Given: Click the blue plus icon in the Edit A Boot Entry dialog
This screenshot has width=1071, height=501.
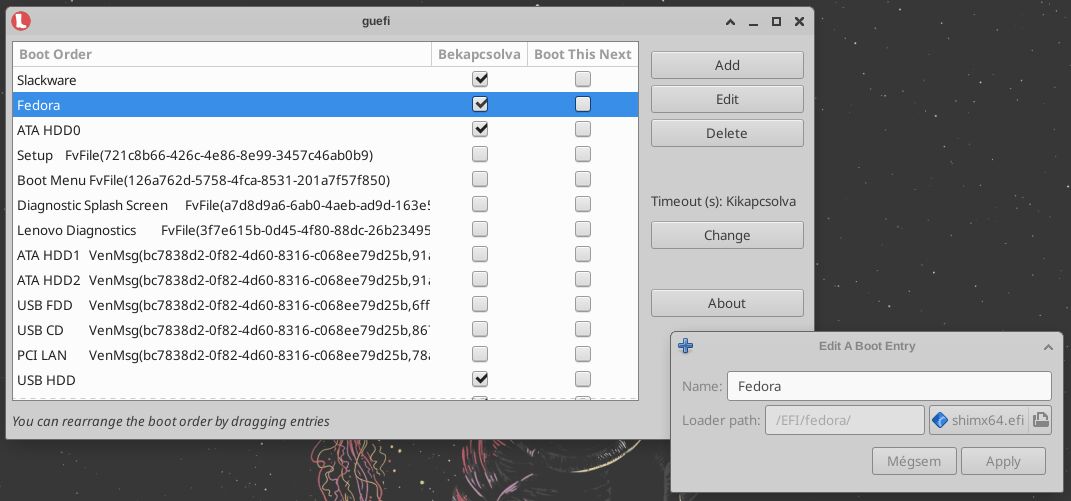Looking at the screenshot, I should point(686,346).
